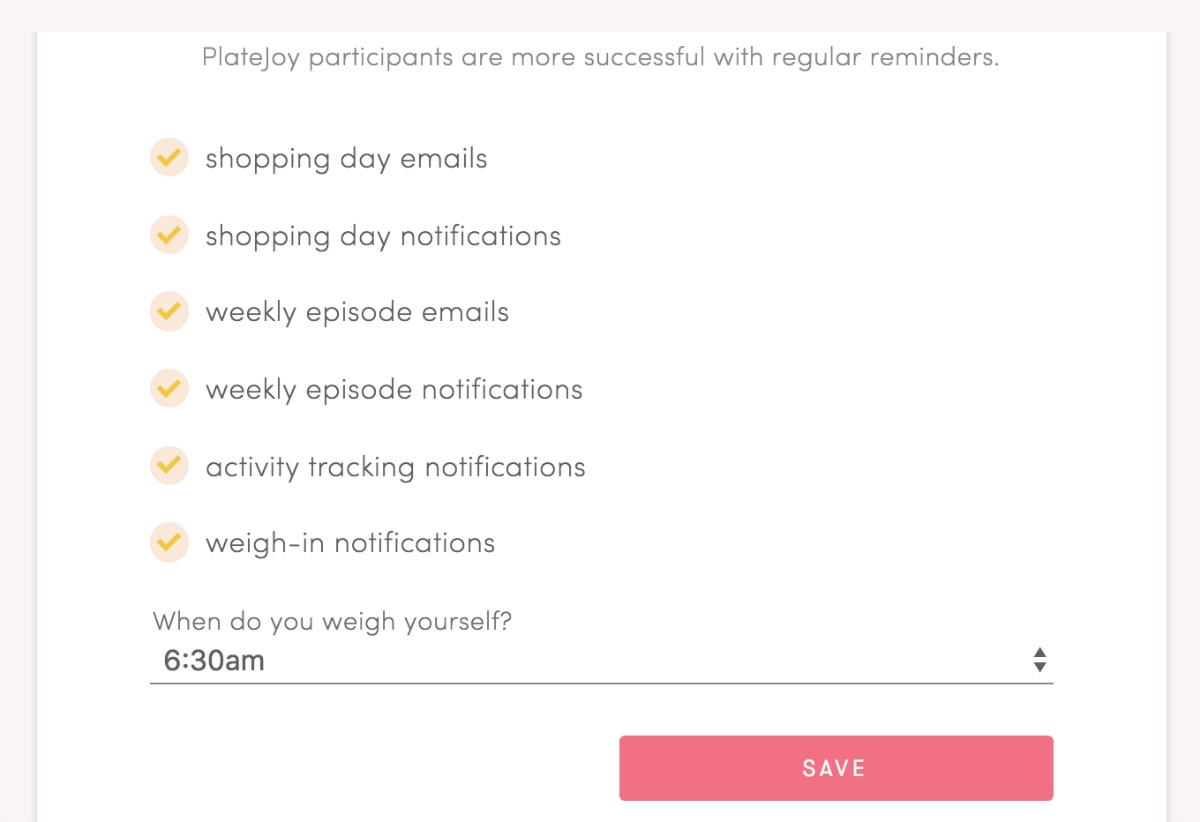
Task: Select the "shopping day notifications" label text
Action: [x=383, y=236]
